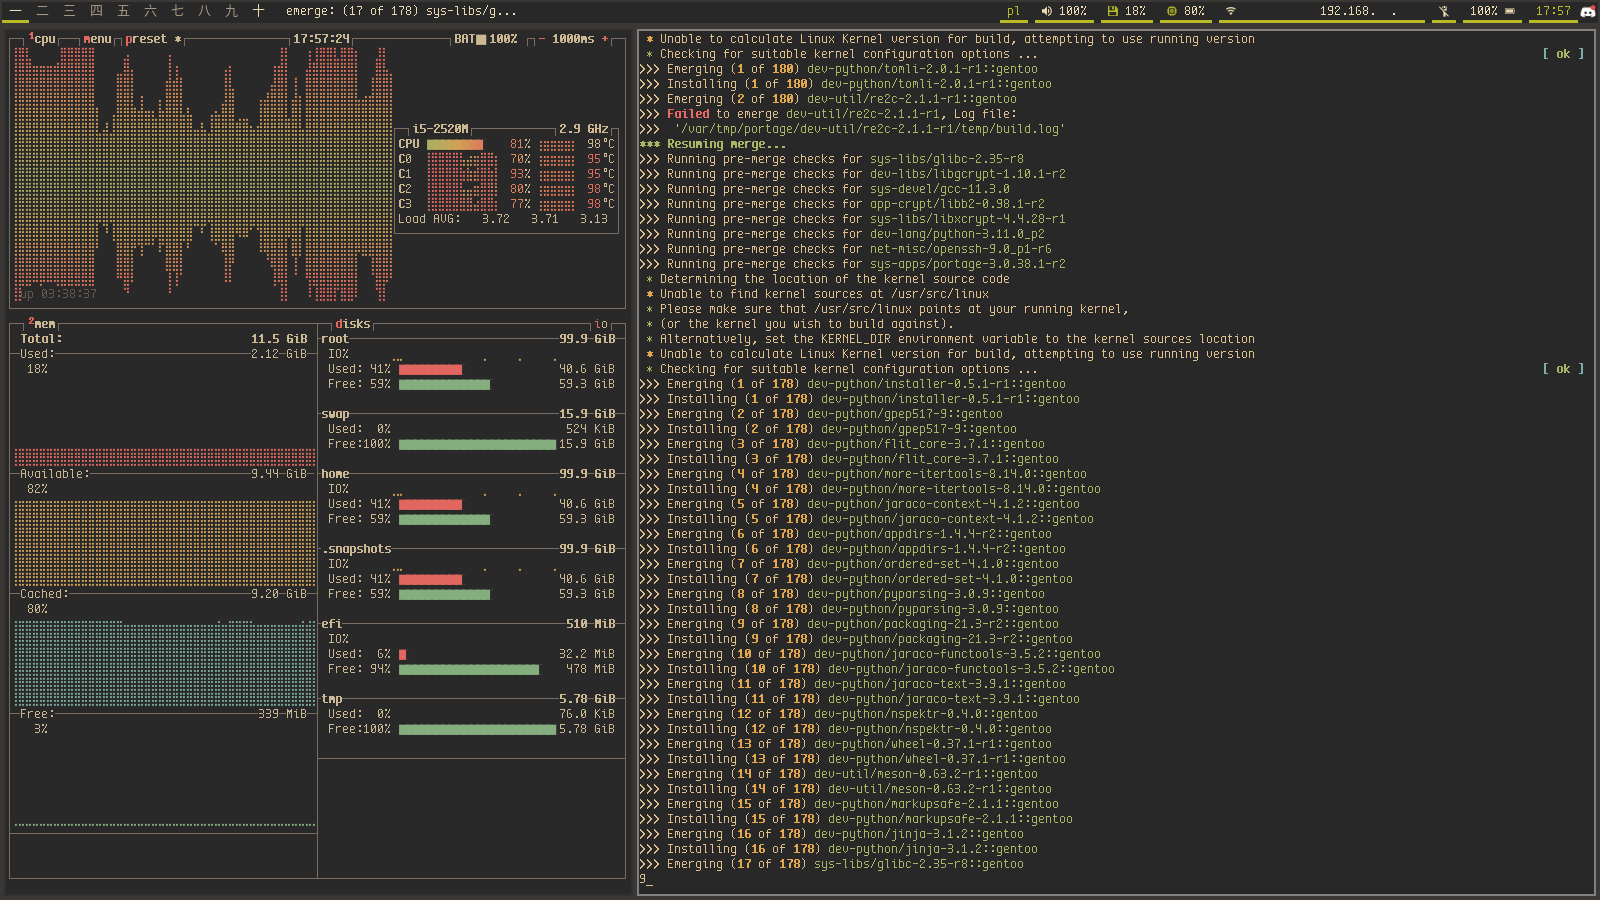This screenshot has width=1600, height=900.
Task: Open the btop menu
Action: 97,39
